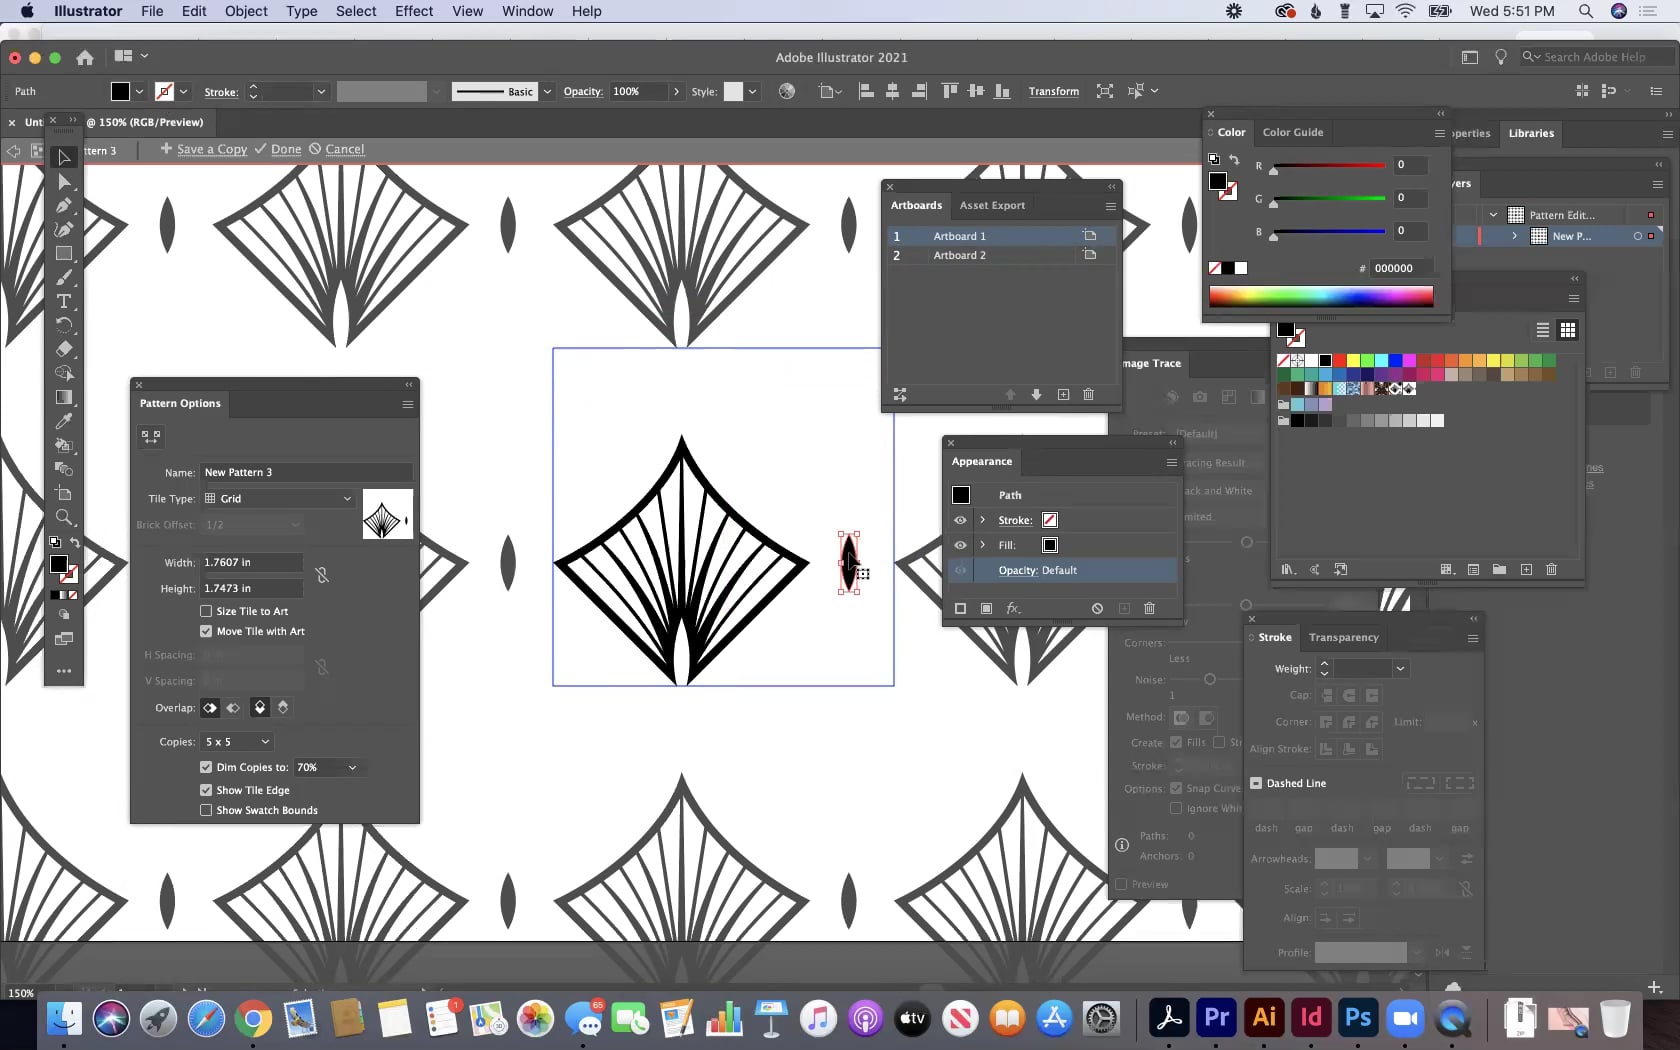Click the New Artboard icon in the Artboards panel

click(1063, 394)
